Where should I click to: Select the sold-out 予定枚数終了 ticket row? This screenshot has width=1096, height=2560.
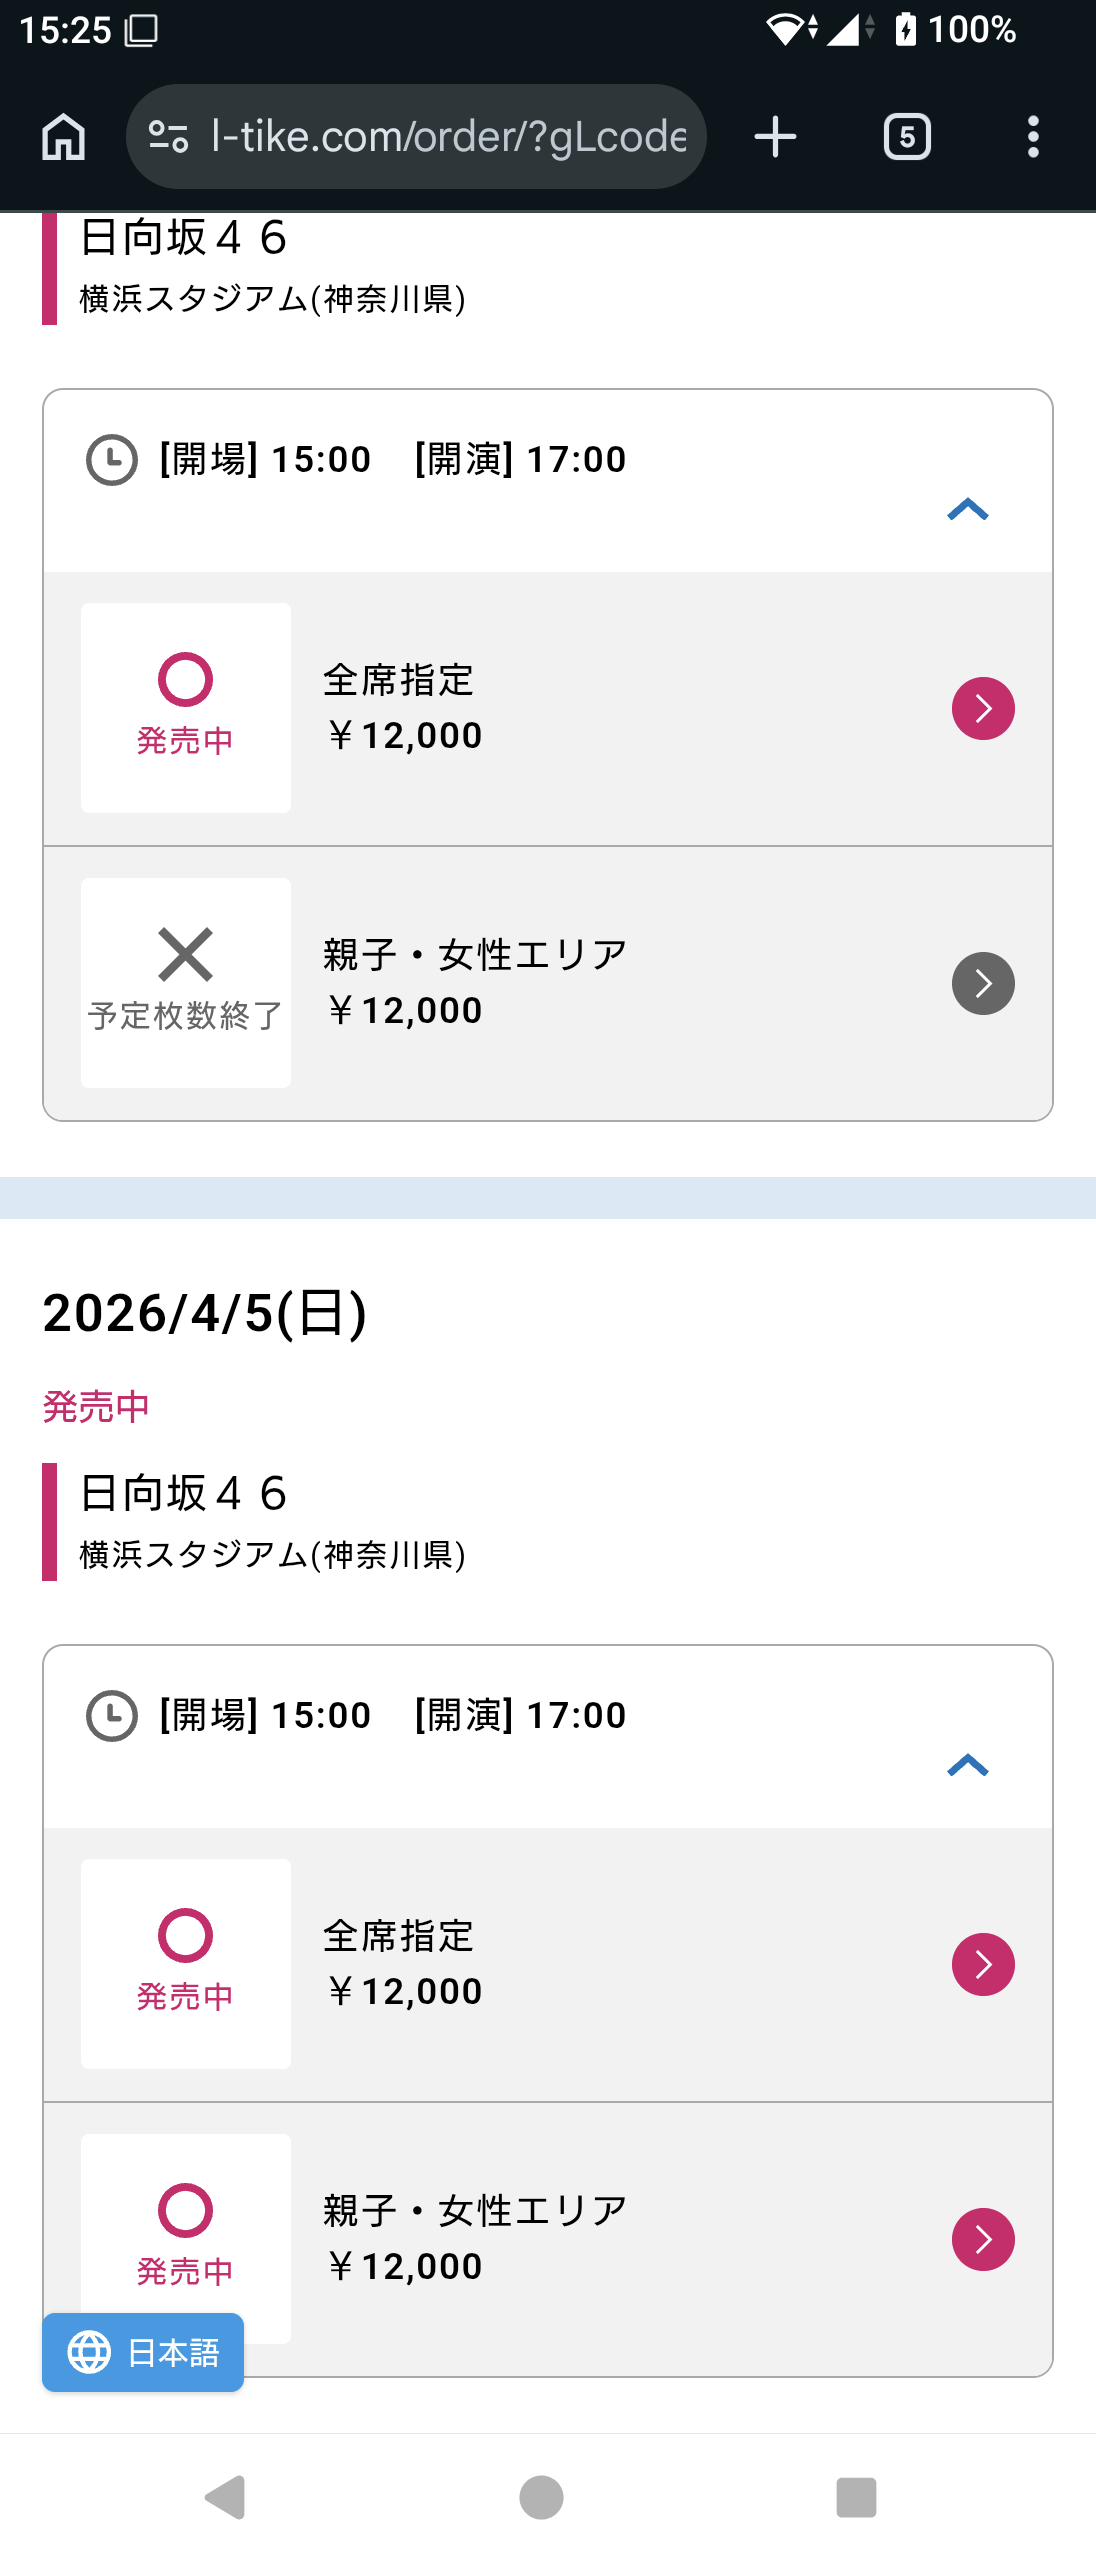pyautogui.click(x=600, y=984)
